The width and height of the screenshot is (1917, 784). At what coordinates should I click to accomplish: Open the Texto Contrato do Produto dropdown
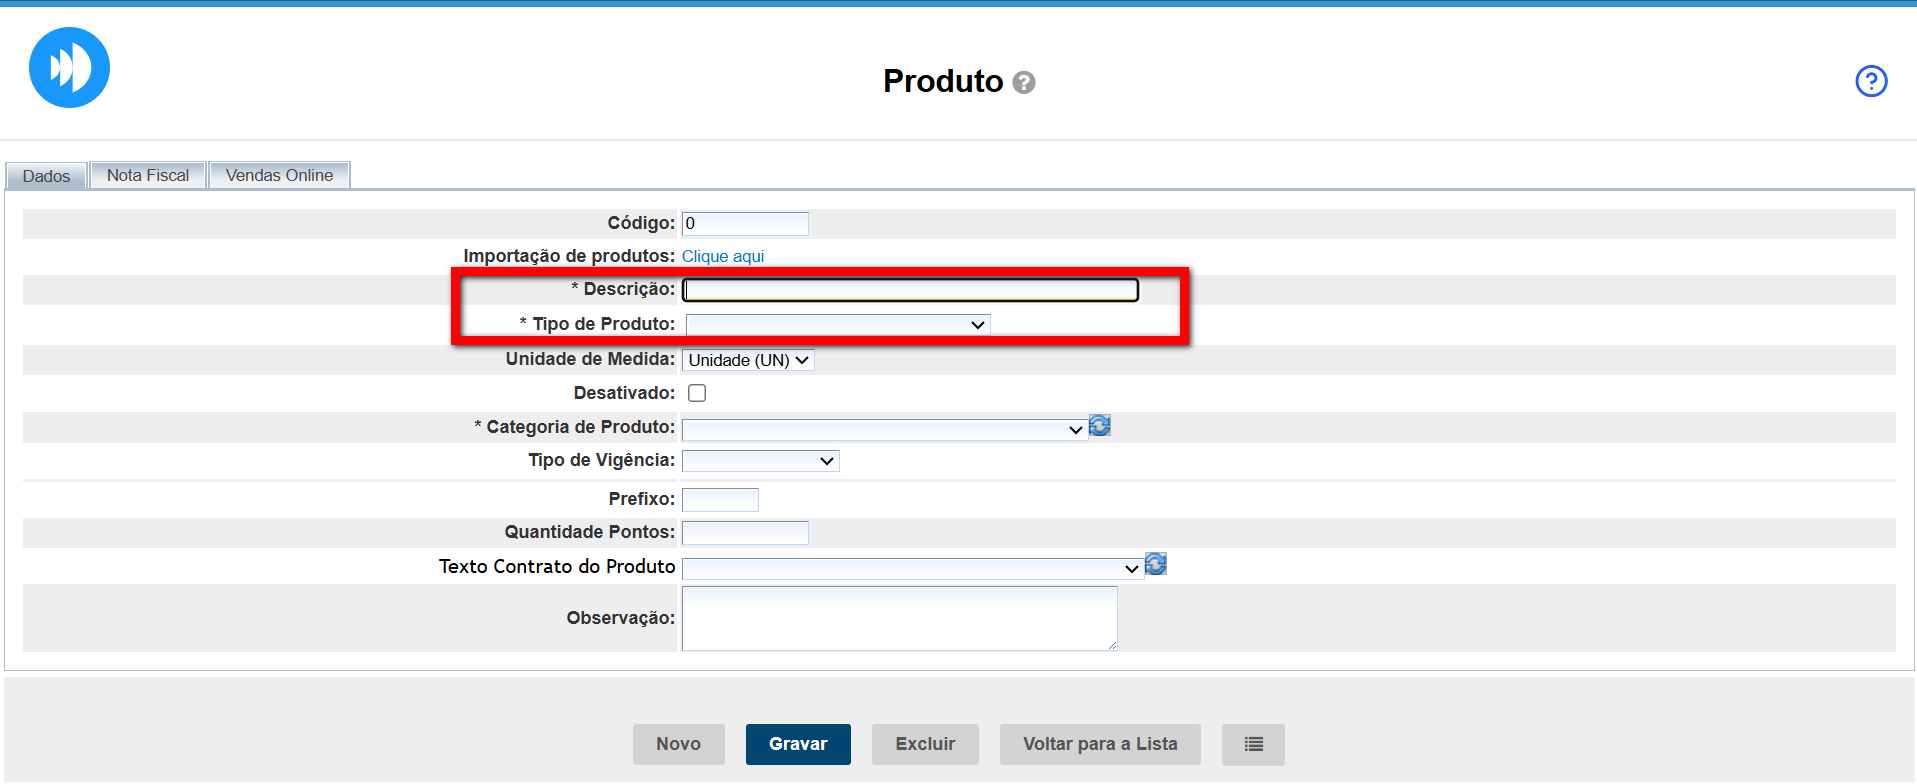[x=911, y=568]
